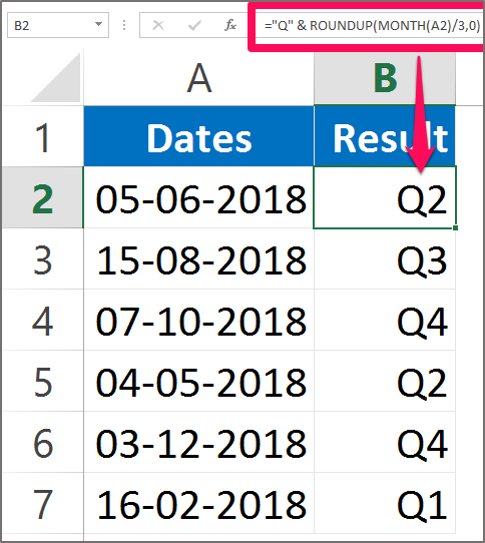Click the Name Box showing B2
Screen dimensions: 485x543
coord(58,25)
